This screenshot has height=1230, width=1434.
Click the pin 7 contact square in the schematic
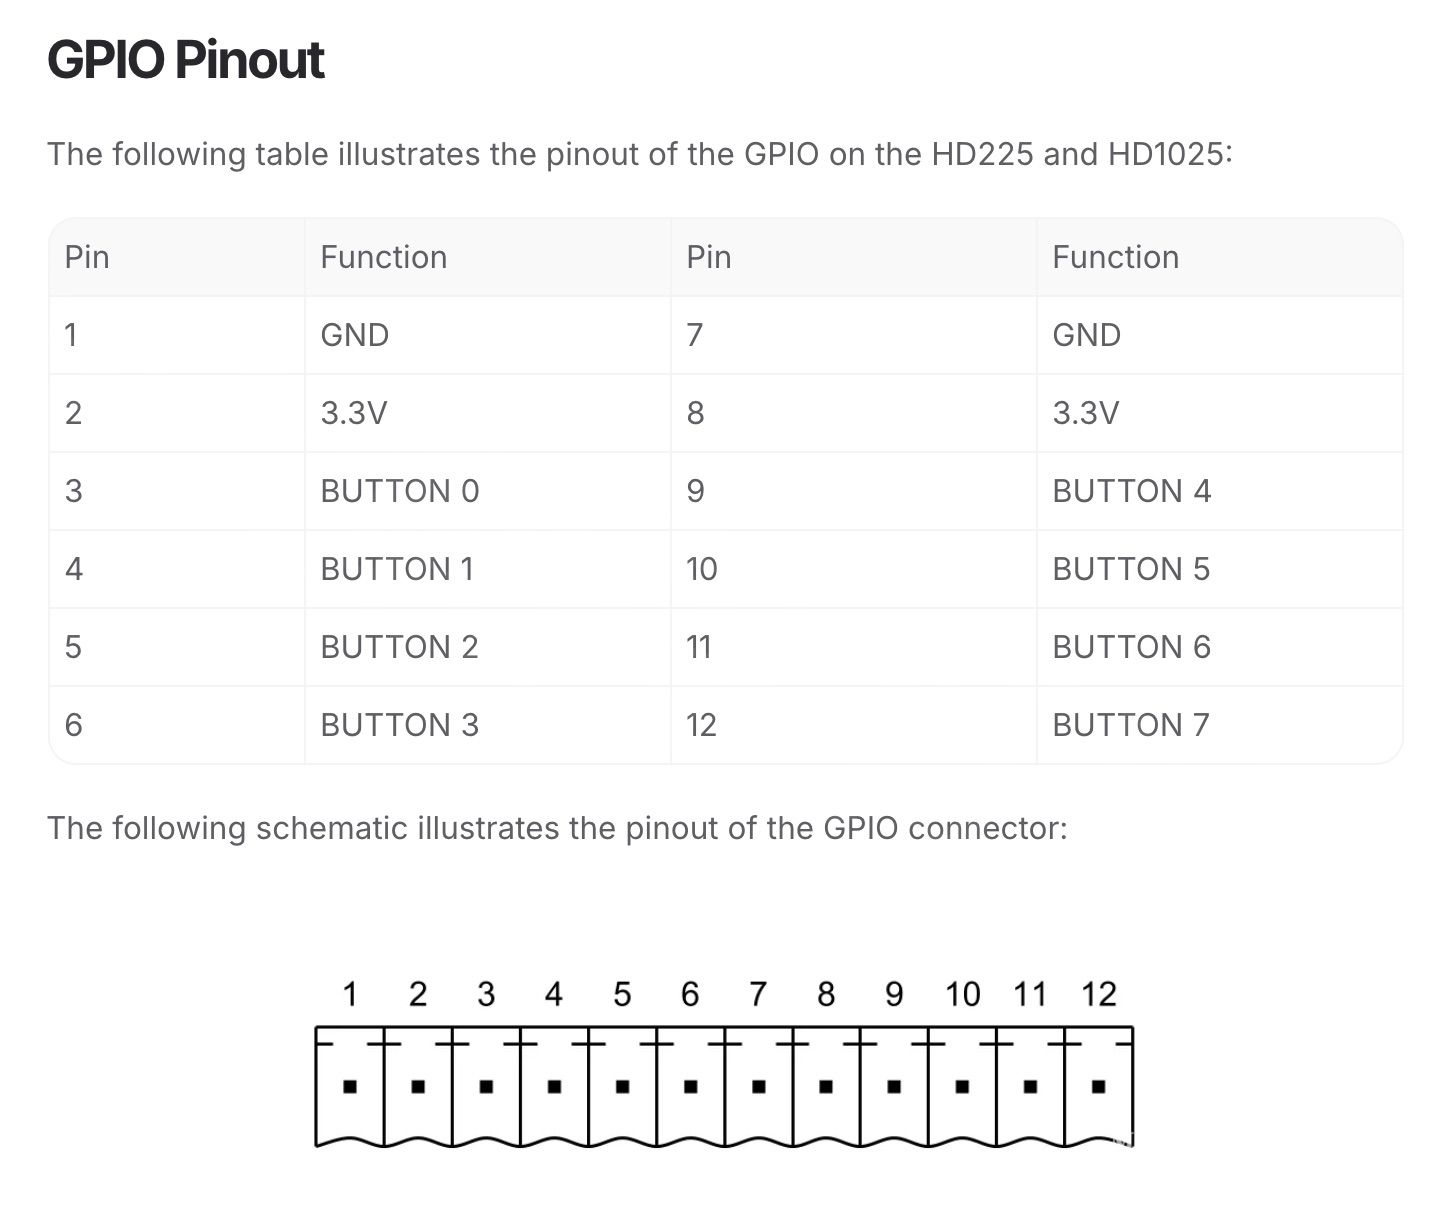tap(758, 1086)
